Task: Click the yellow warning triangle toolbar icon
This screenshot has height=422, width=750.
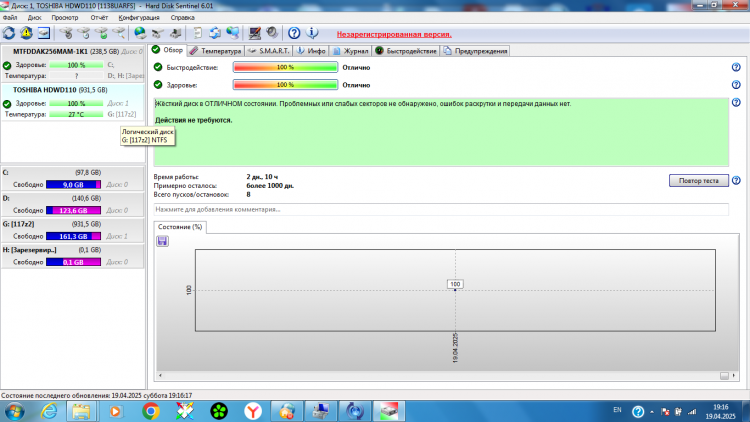Action: [26, 33]
